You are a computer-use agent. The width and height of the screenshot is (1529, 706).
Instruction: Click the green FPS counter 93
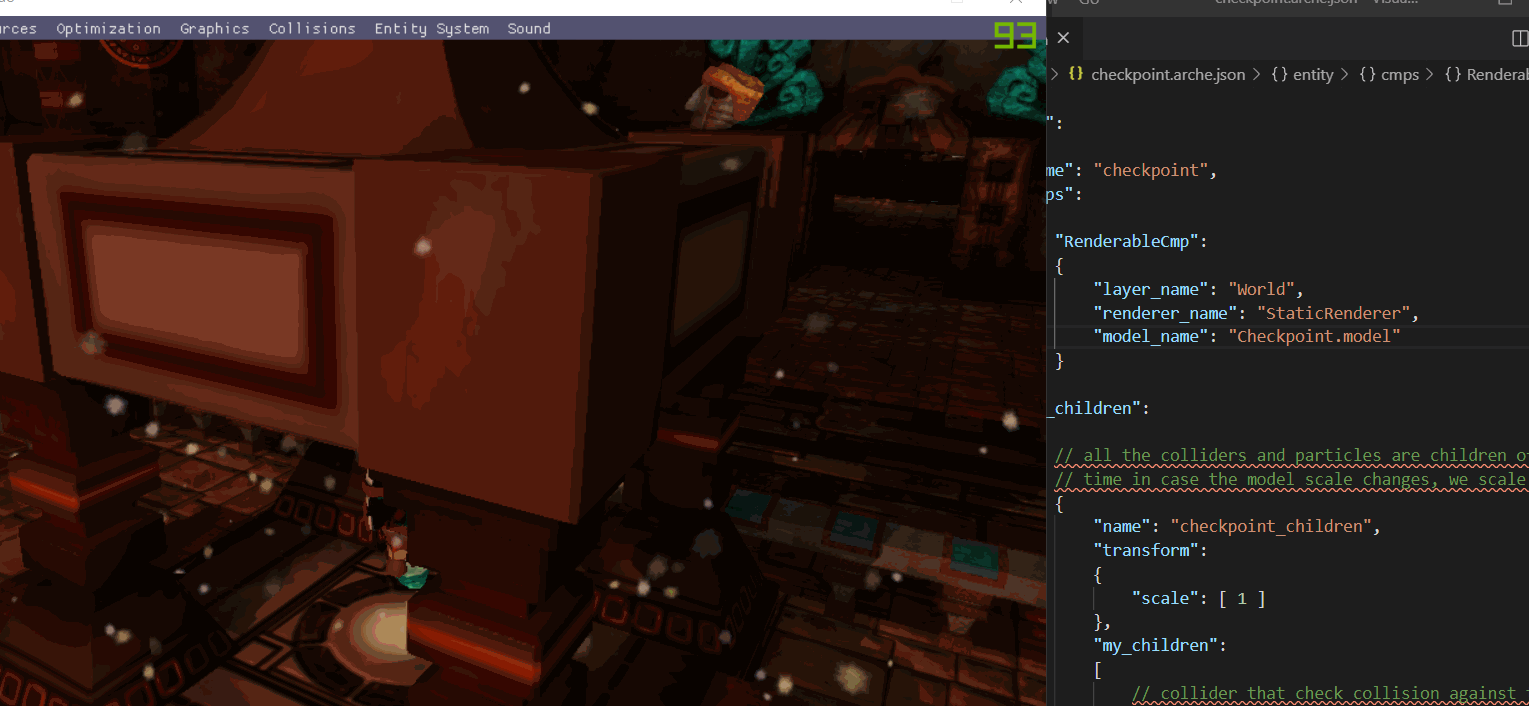1014,35
